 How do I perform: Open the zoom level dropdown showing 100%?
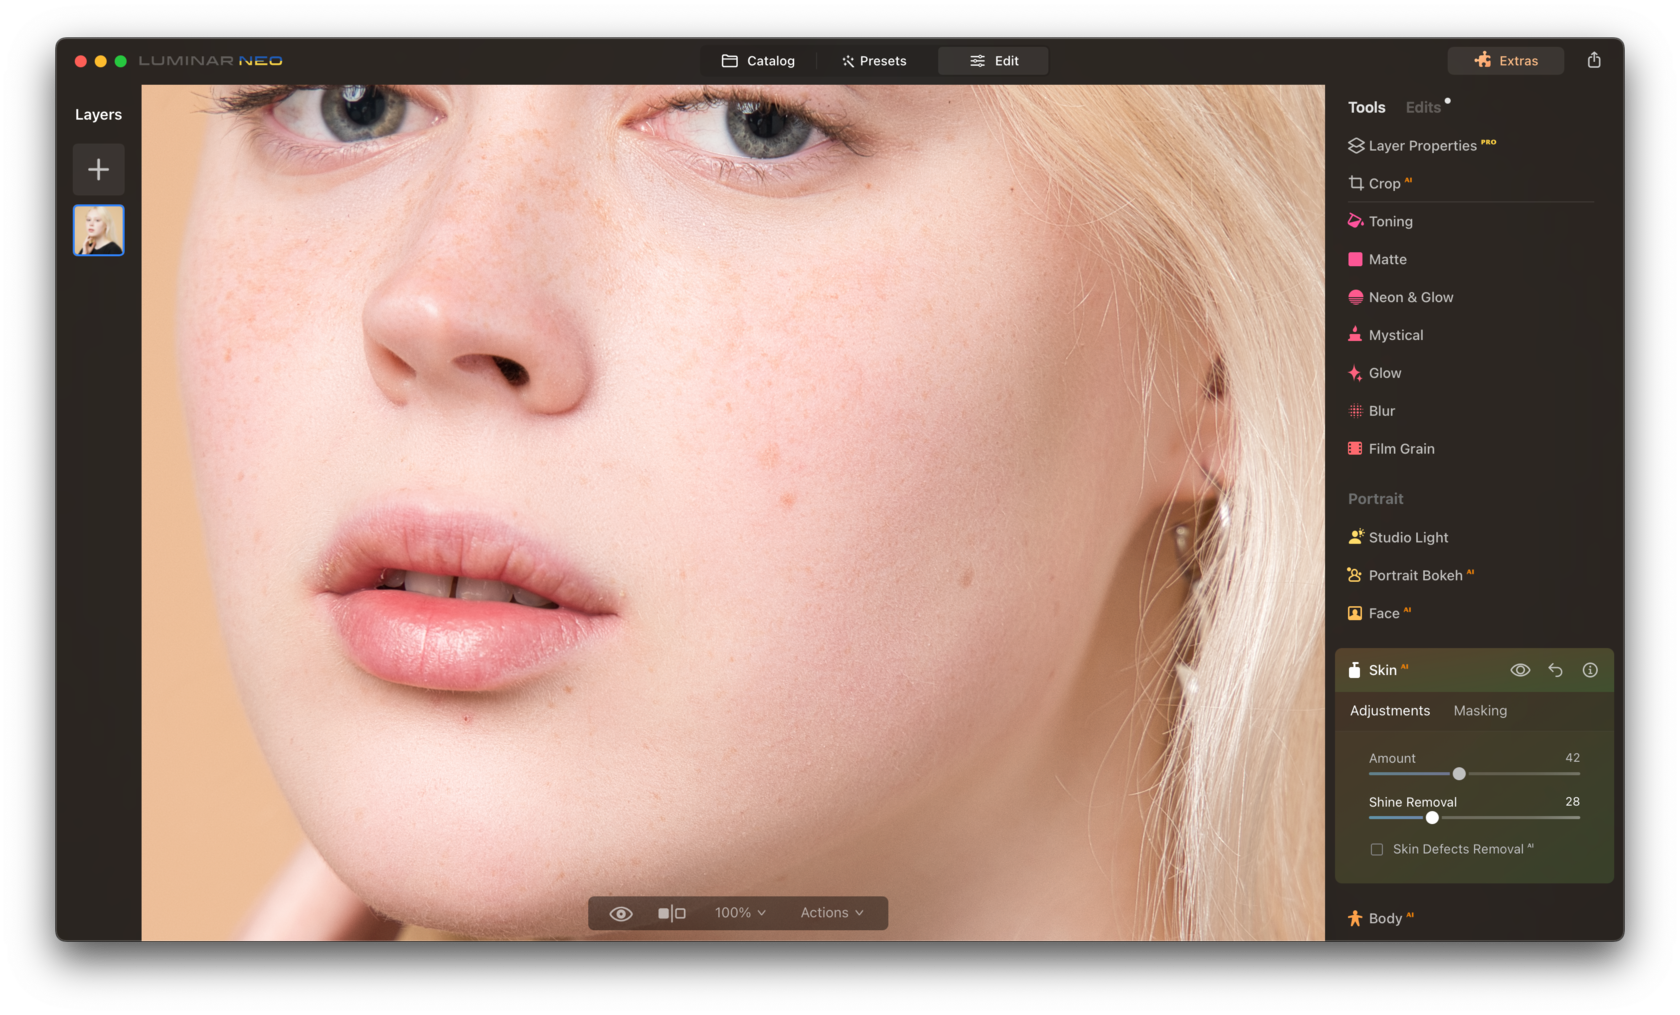[739, 912]
